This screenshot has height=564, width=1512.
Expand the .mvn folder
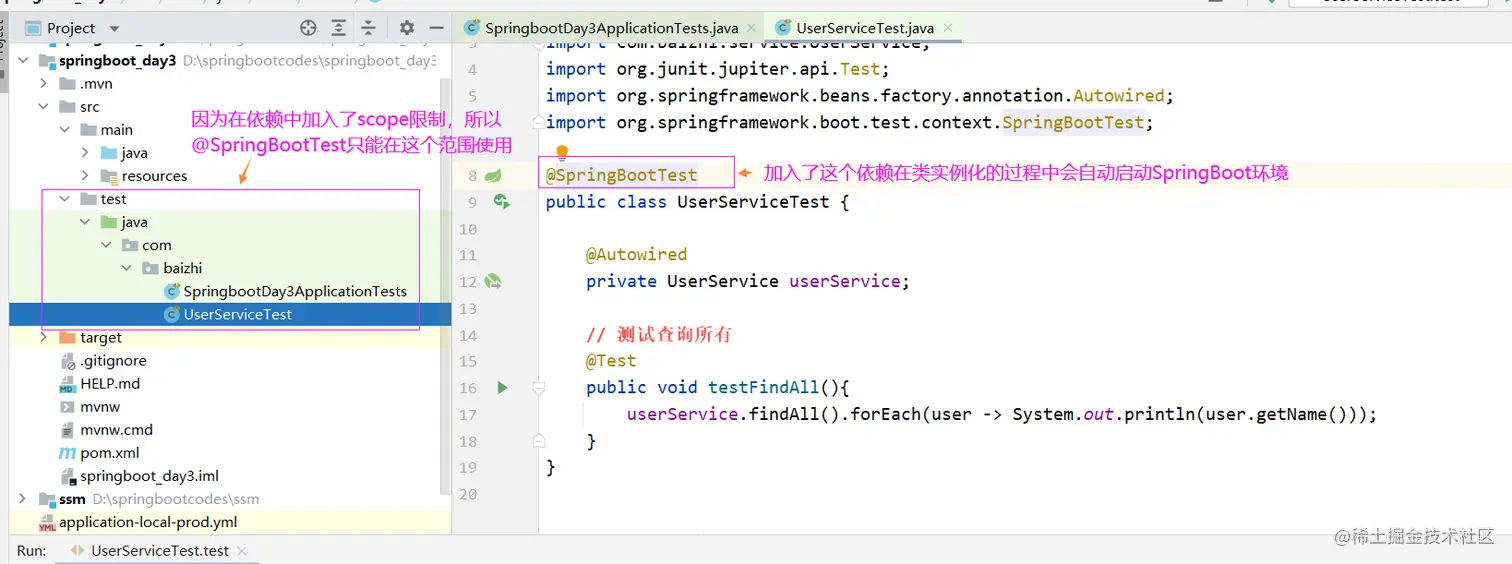coord(43,83)
